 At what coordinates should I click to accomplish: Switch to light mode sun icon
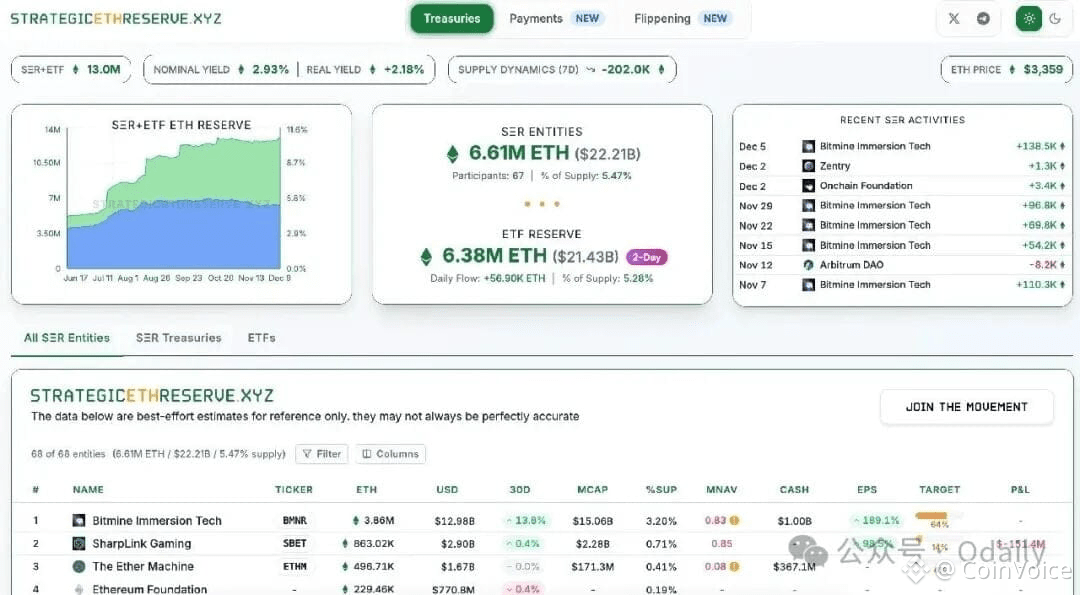click(x=1029, y=19)
